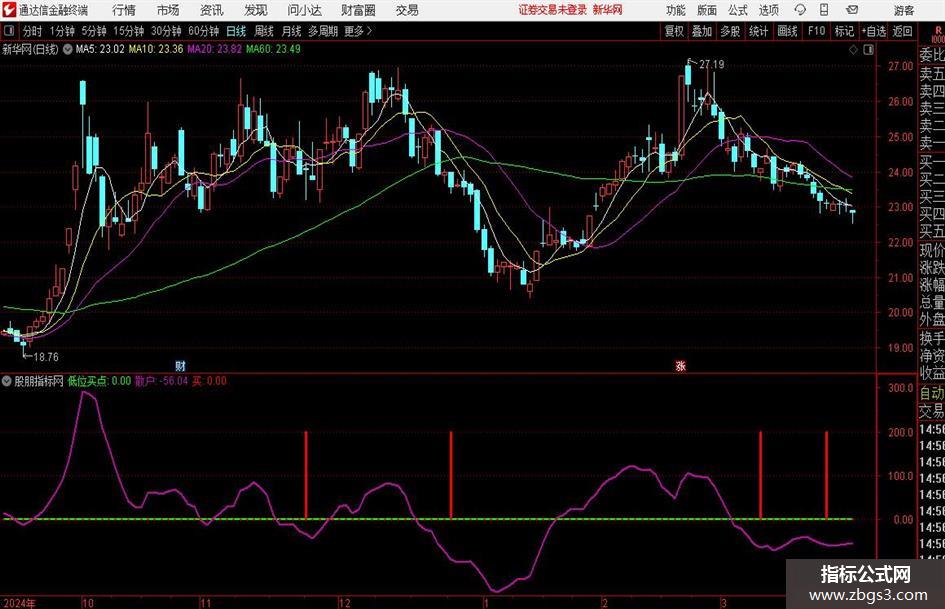Open the 公式 menu
The height and width of the screenshot is (609, 945).
pos(737,10)
